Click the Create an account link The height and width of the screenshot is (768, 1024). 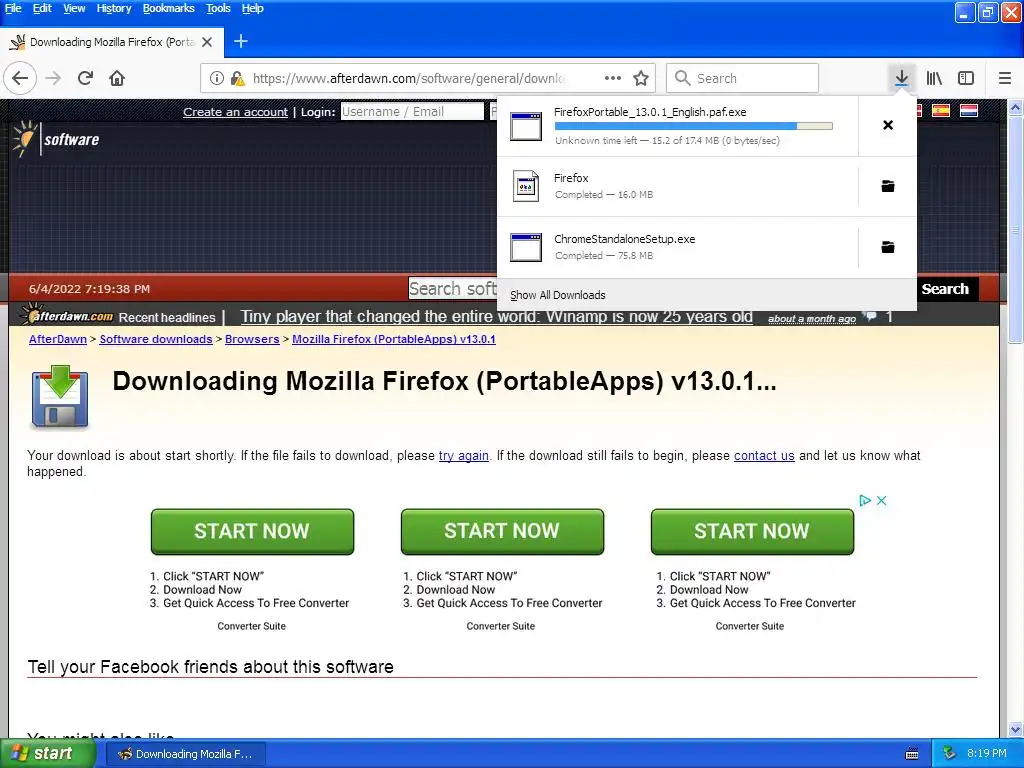[235, 112]
